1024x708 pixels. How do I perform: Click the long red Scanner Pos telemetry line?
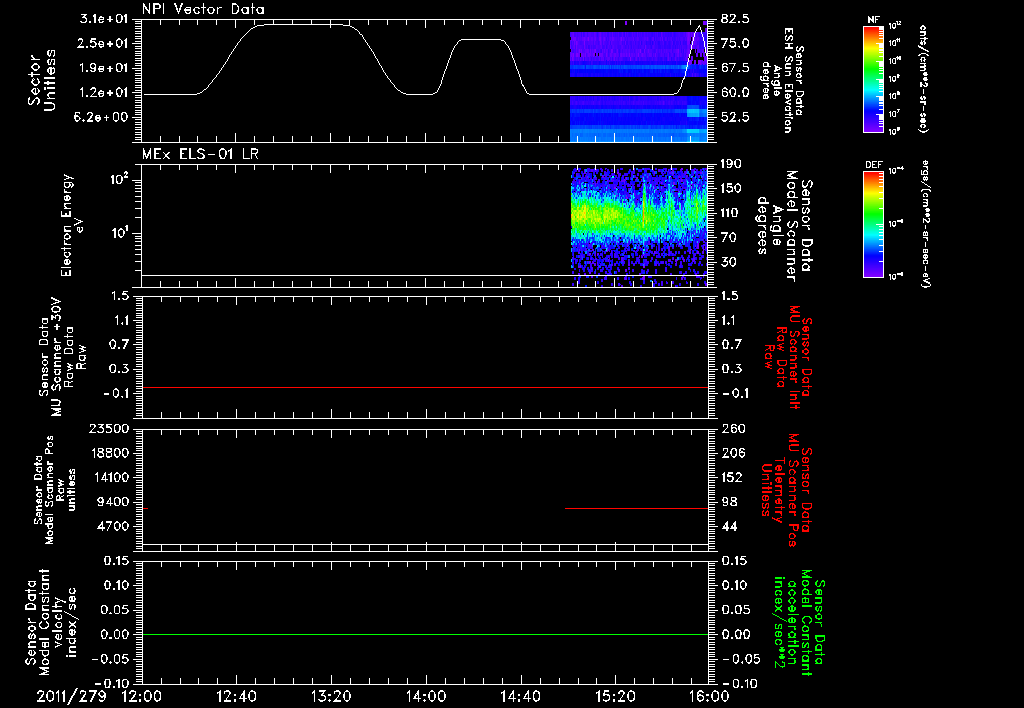(x=636, y=508)
